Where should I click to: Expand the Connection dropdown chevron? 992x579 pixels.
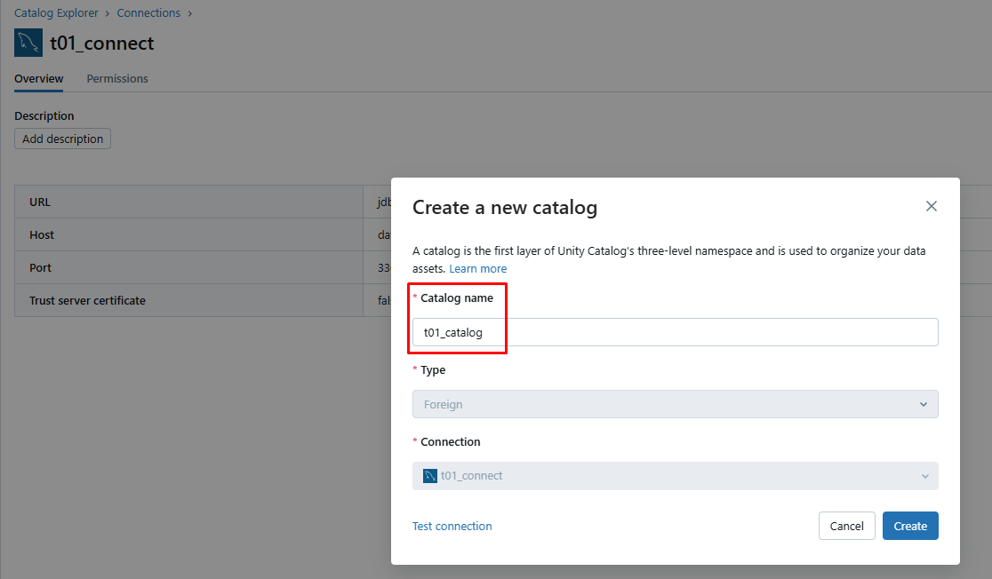[x=923, y=476]
